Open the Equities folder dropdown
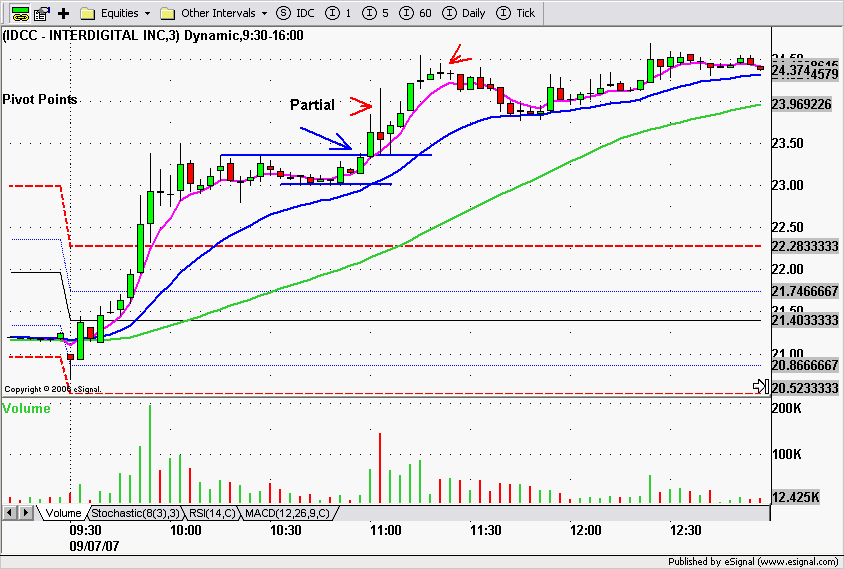 115,13
